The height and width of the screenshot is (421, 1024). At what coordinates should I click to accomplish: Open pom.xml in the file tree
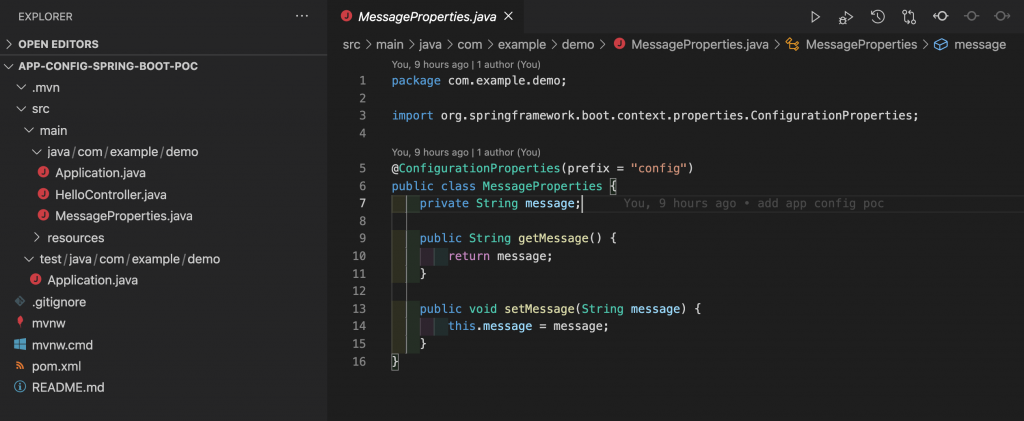(55, 366)
